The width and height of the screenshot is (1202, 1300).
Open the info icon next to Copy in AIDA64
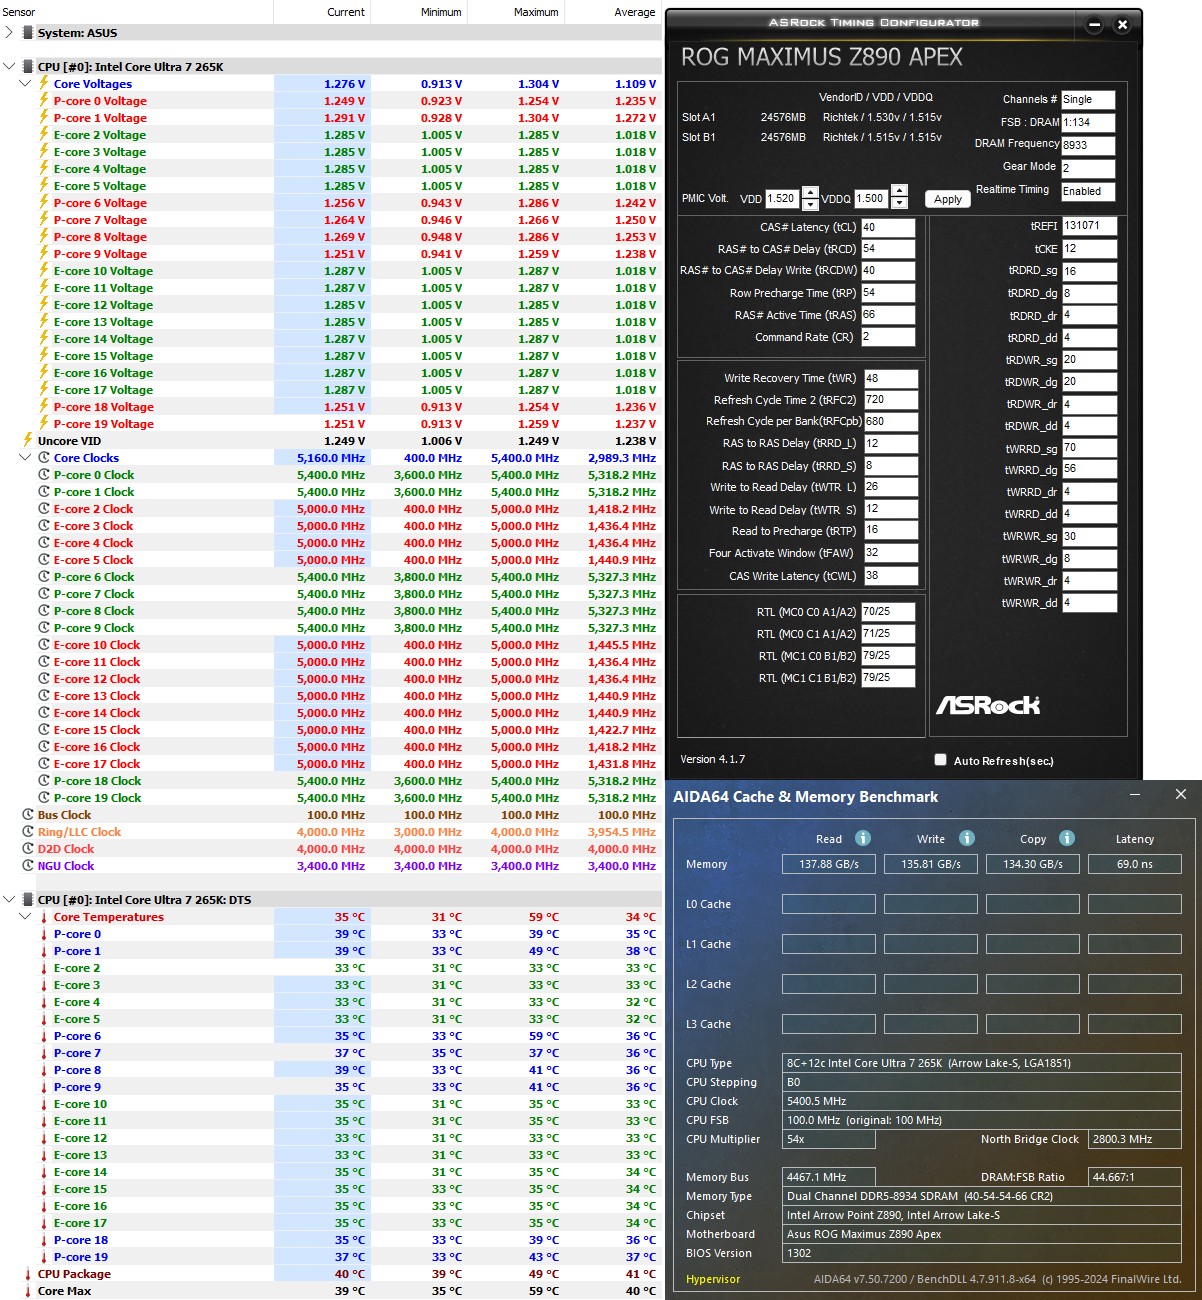point(1067,838)
